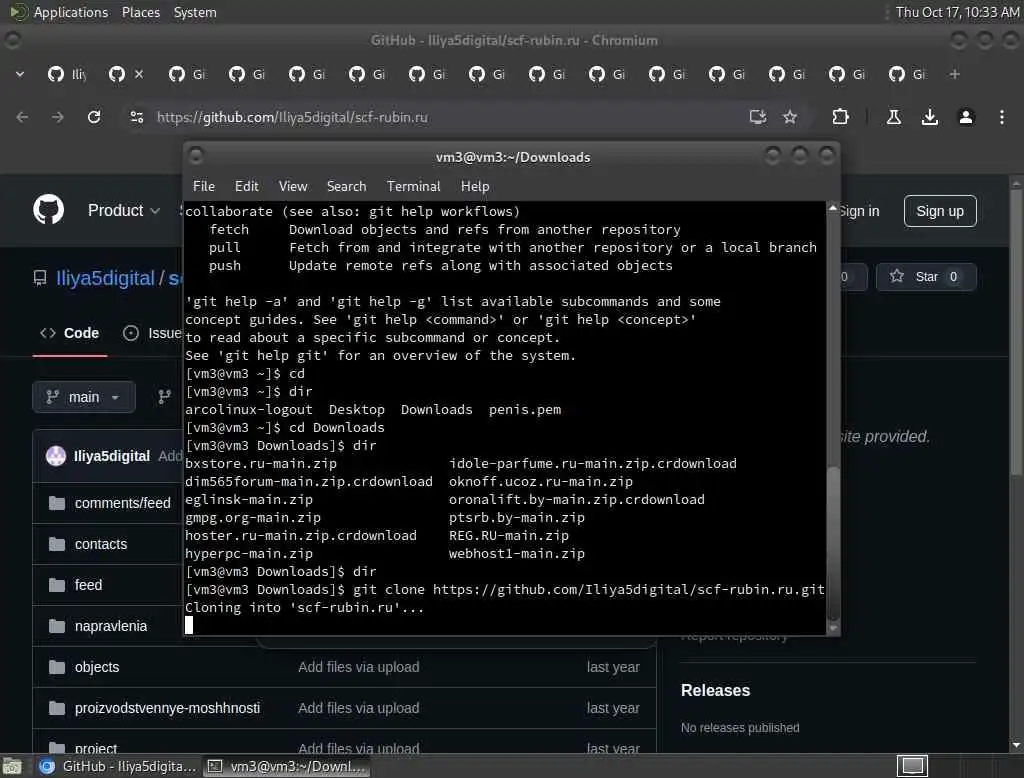Open the contacts folder
Image resolution: width=1024 pixels, height=778 pixels.
101,544
